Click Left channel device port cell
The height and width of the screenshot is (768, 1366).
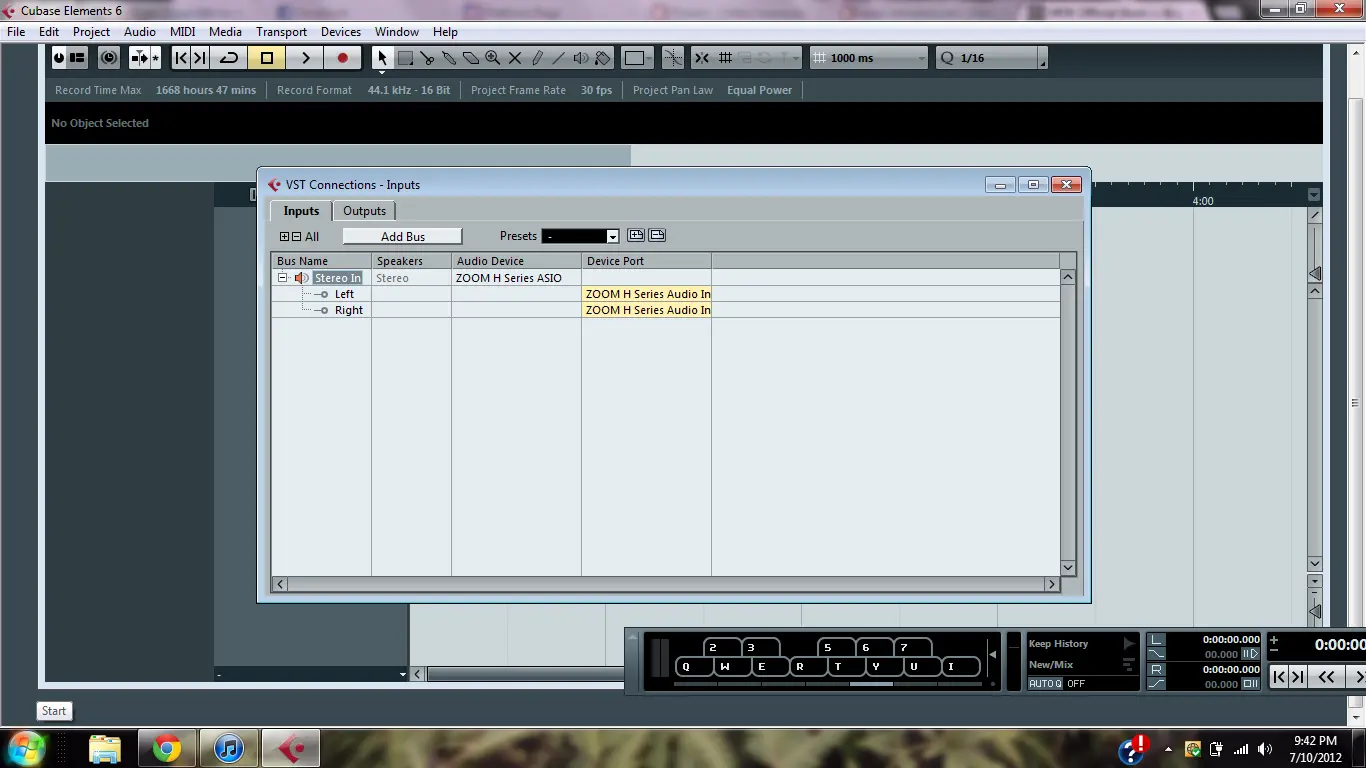pos(646,294)
